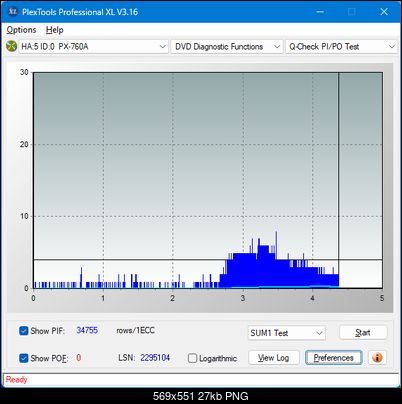Toggle the Show PIF checkbox

coord(24,331)
